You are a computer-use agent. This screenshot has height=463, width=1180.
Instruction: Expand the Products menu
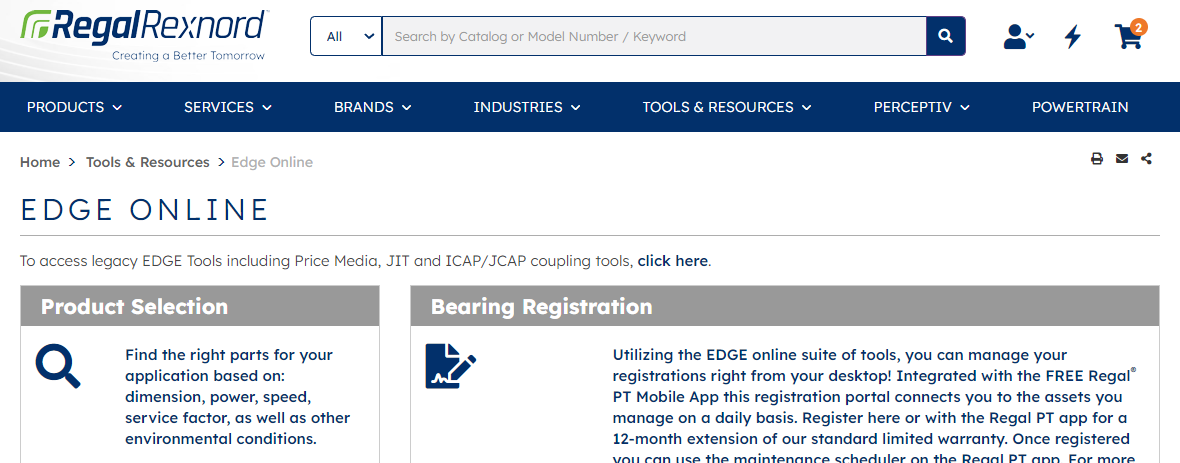point(75,107)
